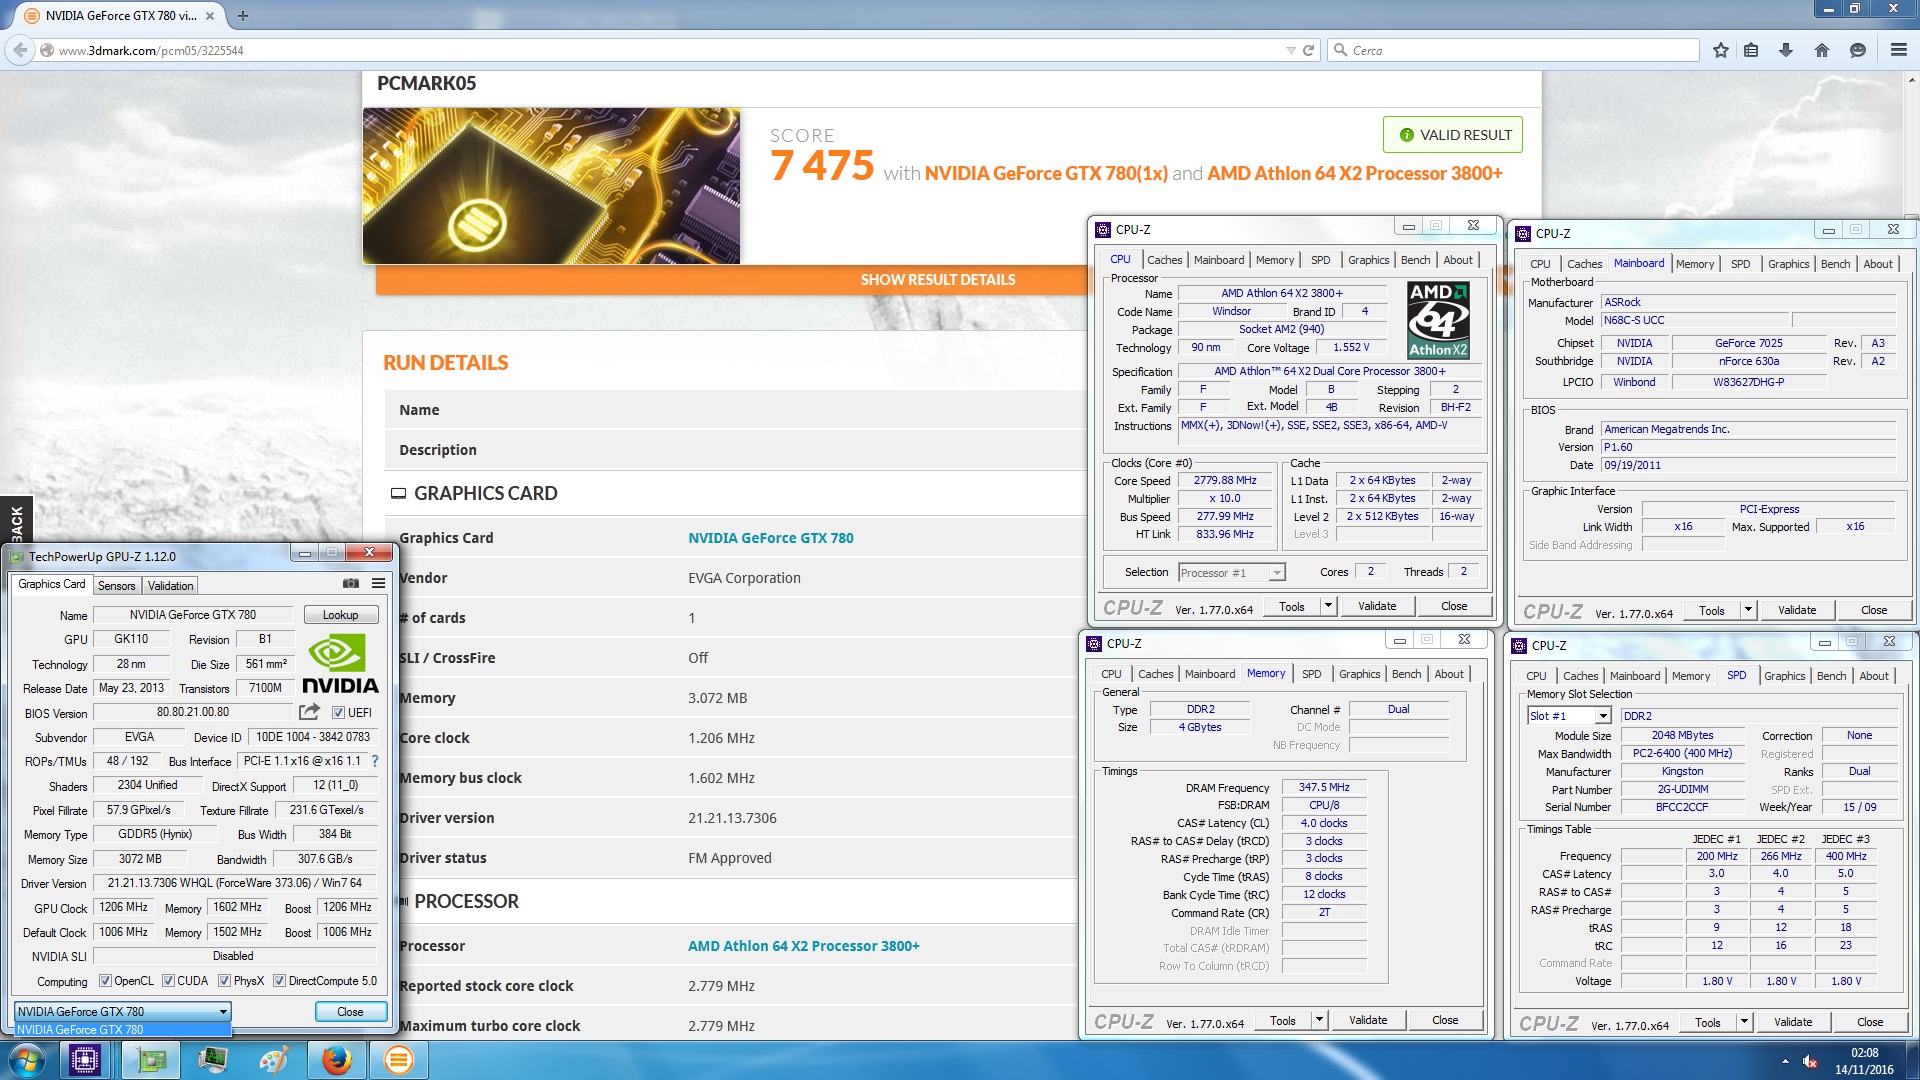
Task: Click Close in the GPU-Z window
Action: pyautogui.click(x=350, y=1012)
